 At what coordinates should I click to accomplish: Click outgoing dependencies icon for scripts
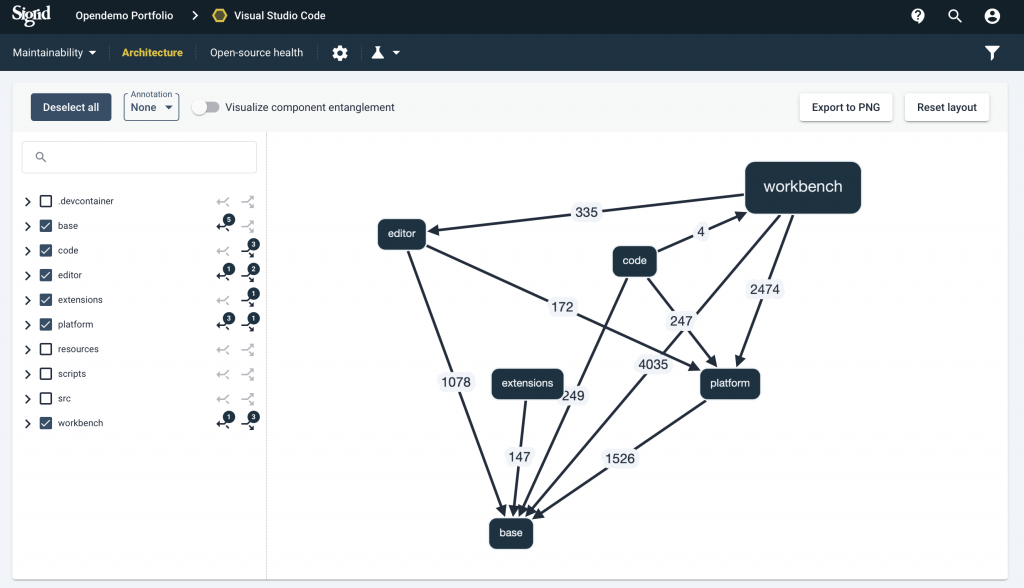[248, 374]
